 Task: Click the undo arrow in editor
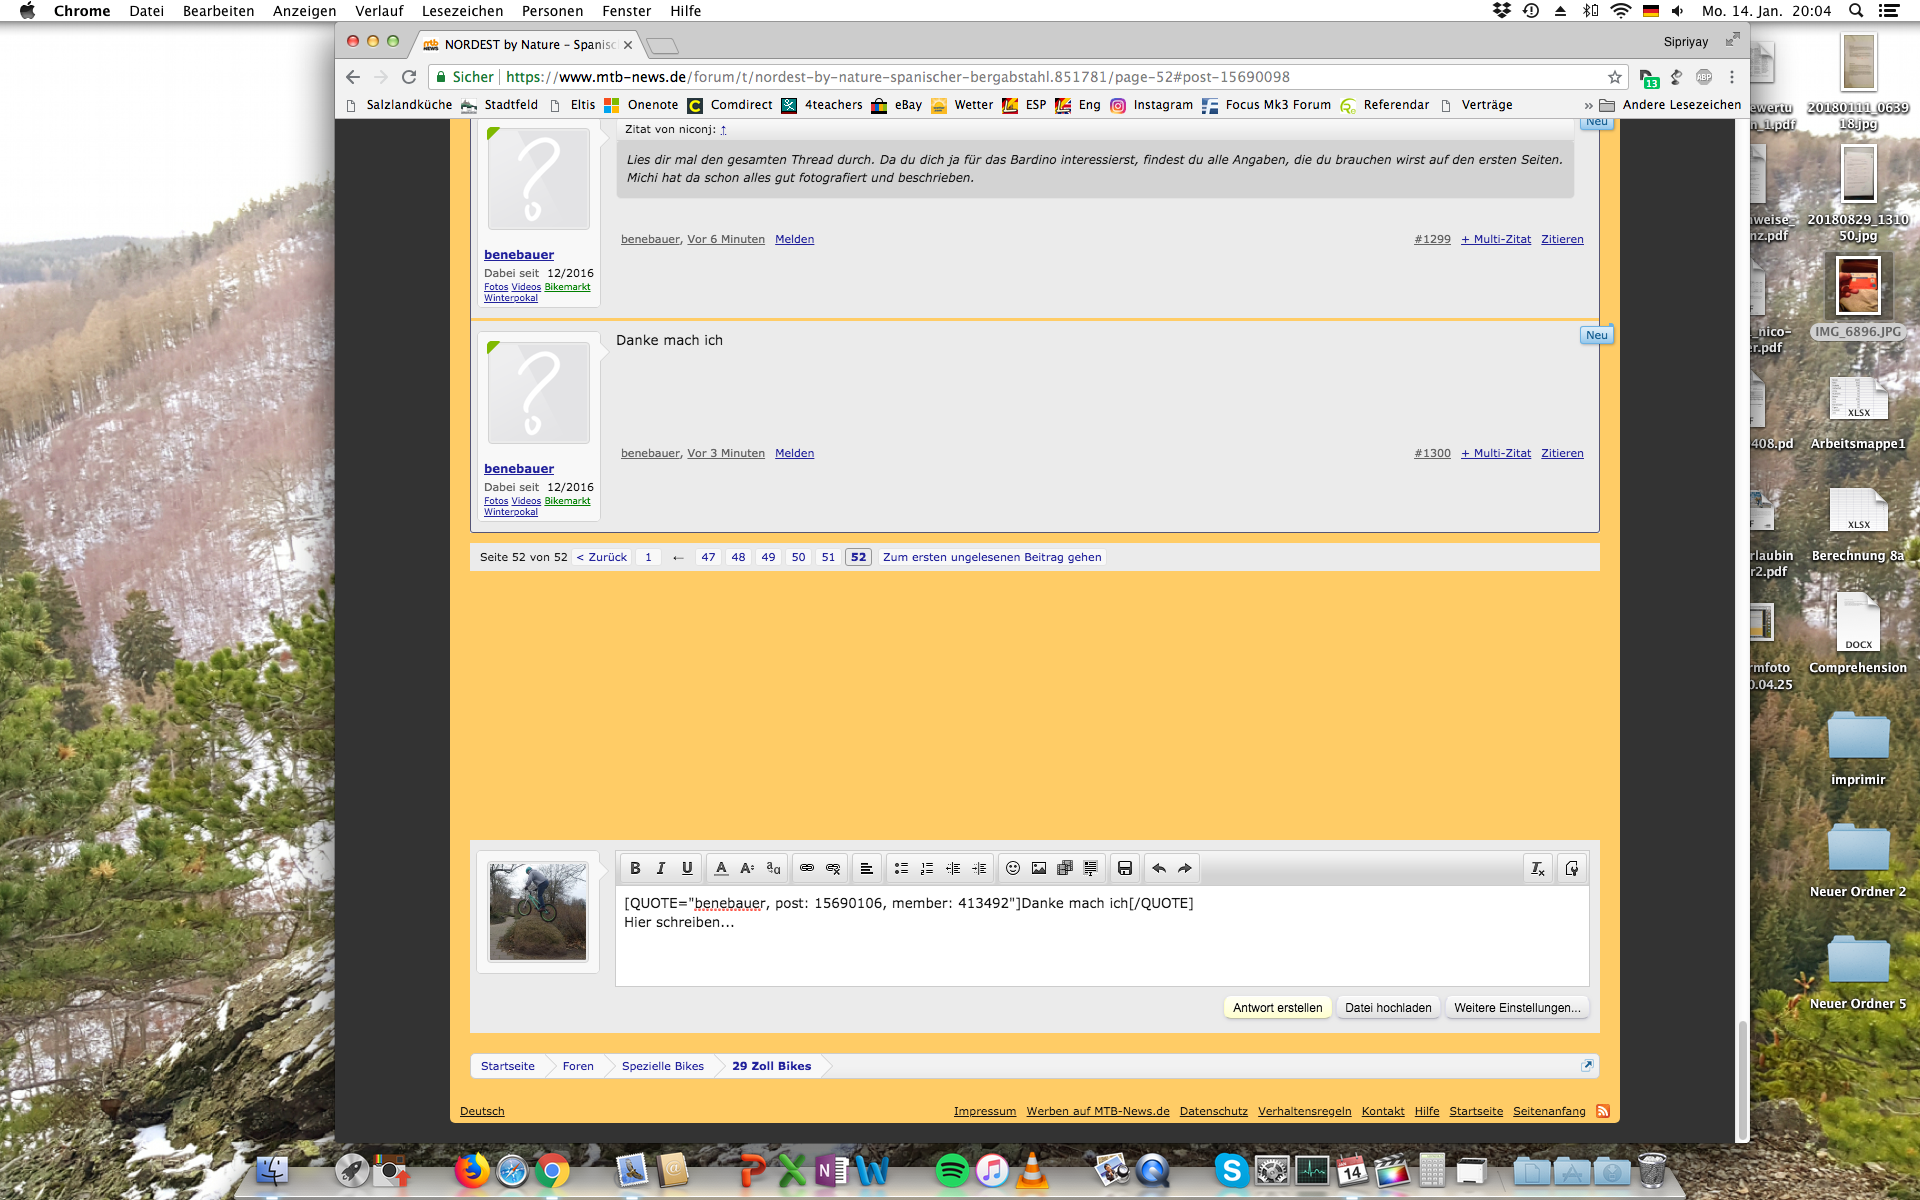pyautogui.click(x=1159, y=868)
